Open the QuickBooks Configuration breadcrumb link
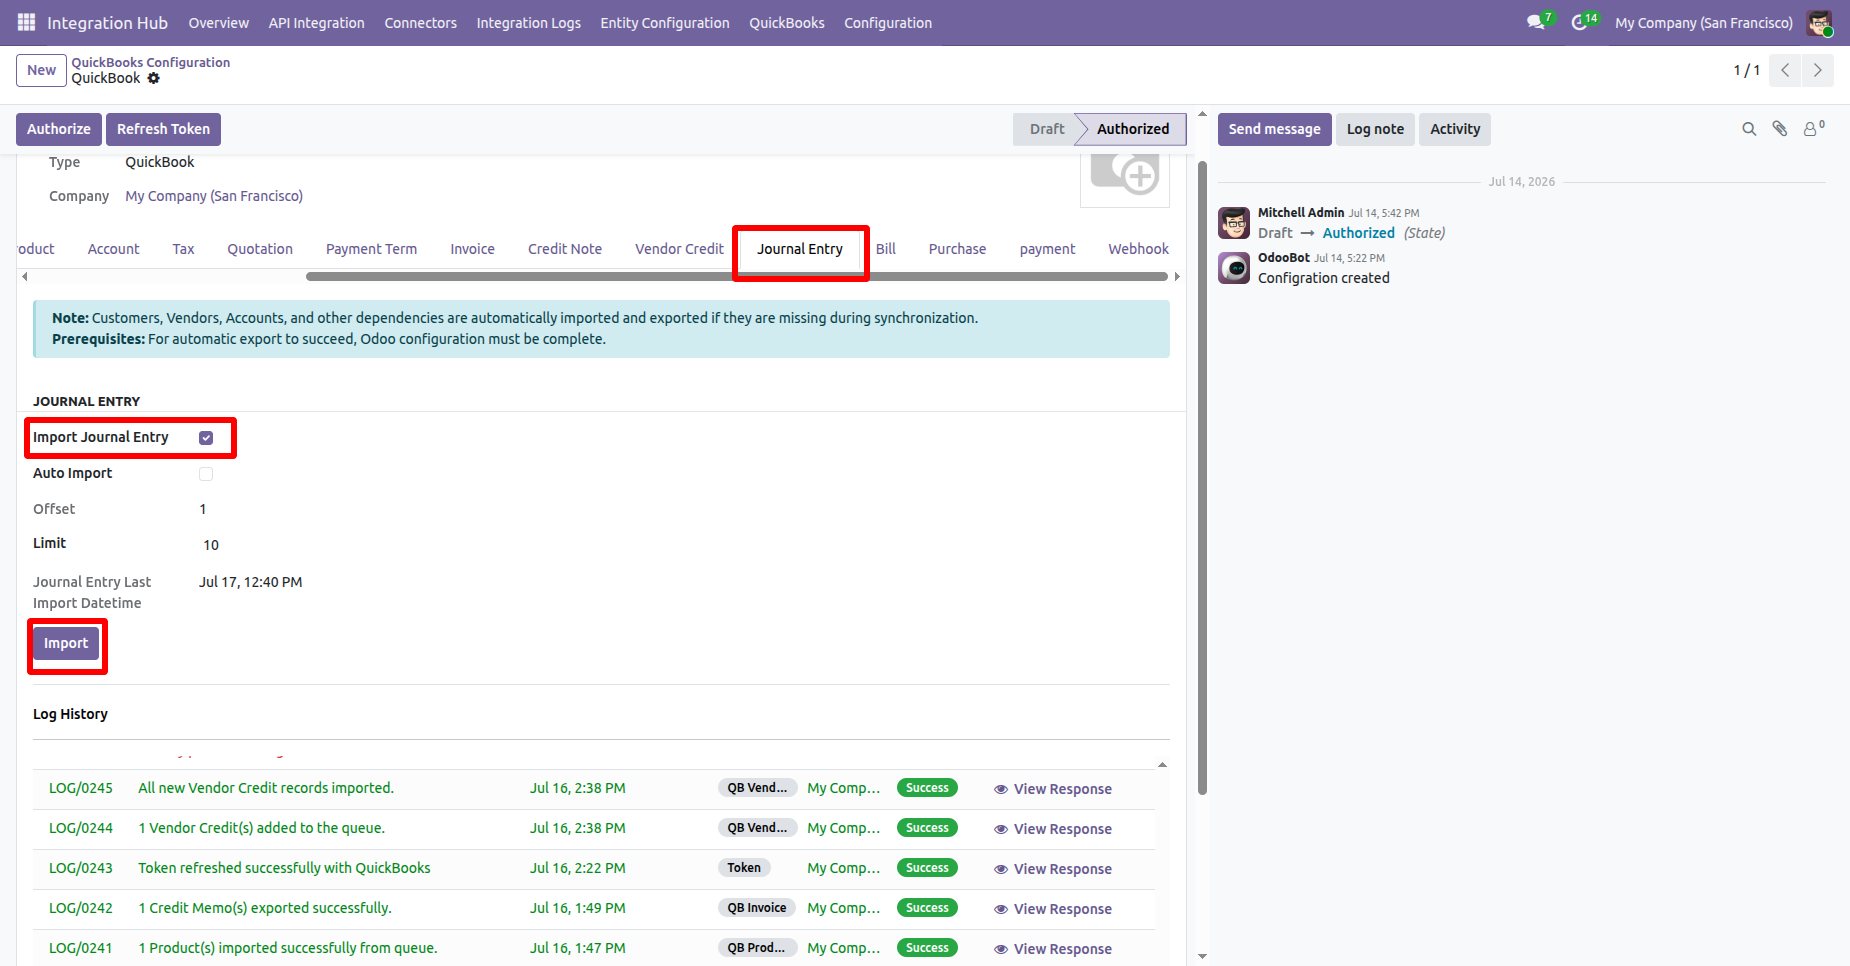Image resolution: width=1850 pixels, height=966 pixels. pyautogui.click(x=151, y=62)
